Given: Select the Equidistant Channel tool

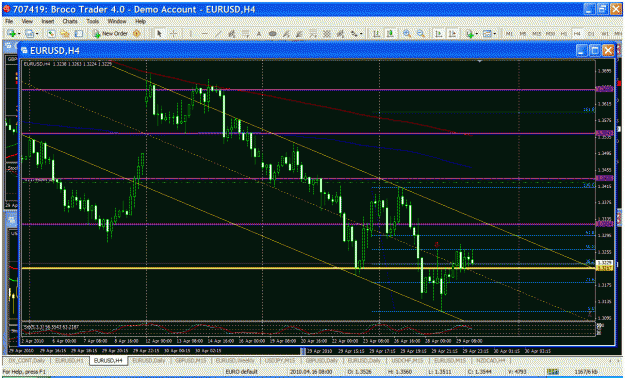Looking at the screenshot, I should pos(231,34).
